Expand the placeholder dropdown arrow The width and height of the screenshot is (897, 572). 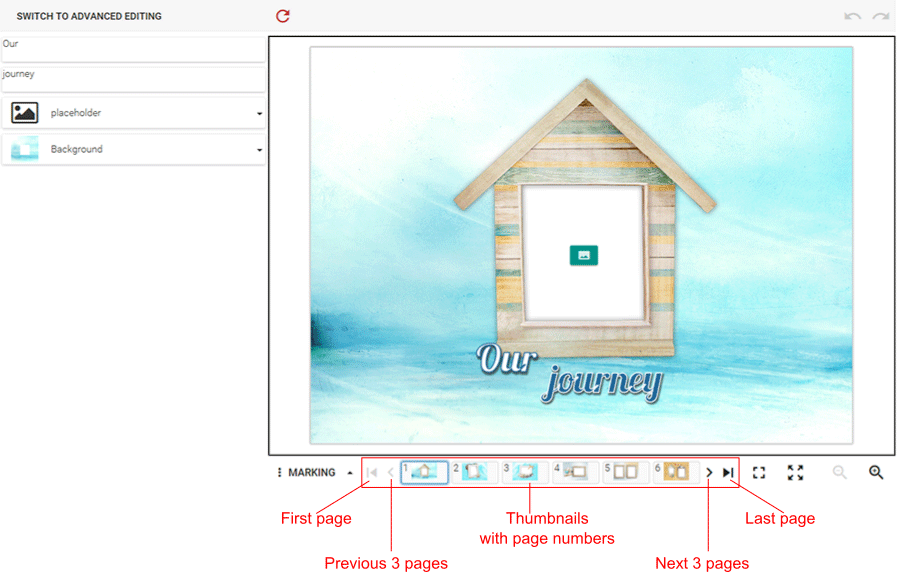tap(259, 113)
